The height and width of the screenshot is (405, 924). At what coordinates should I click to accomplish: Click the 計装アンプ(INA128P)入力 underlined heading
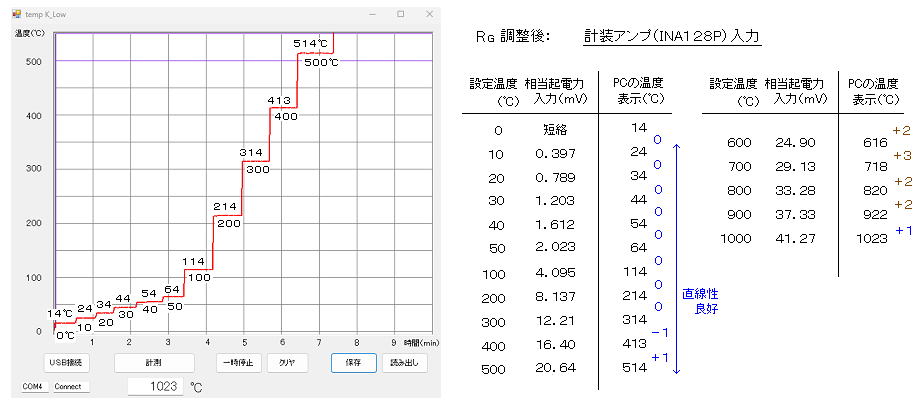point(672,36)
